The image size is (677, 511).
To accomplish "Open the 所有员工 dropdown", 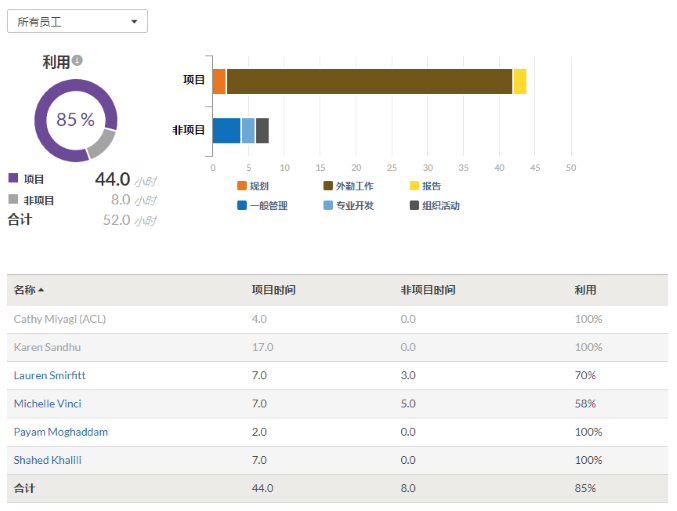I will pyautogui.click(x=77, y=21).
